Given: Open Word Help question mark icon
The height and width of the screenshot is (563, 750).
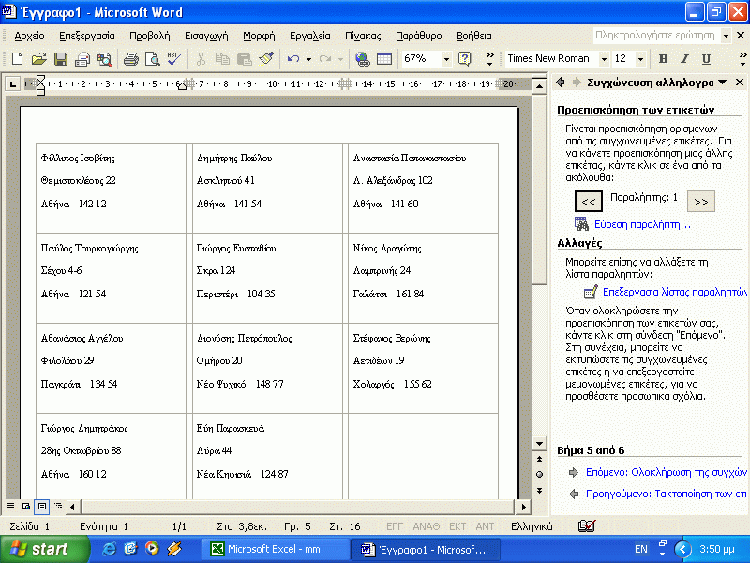Looking at the screenshot, I should [464, 59].
